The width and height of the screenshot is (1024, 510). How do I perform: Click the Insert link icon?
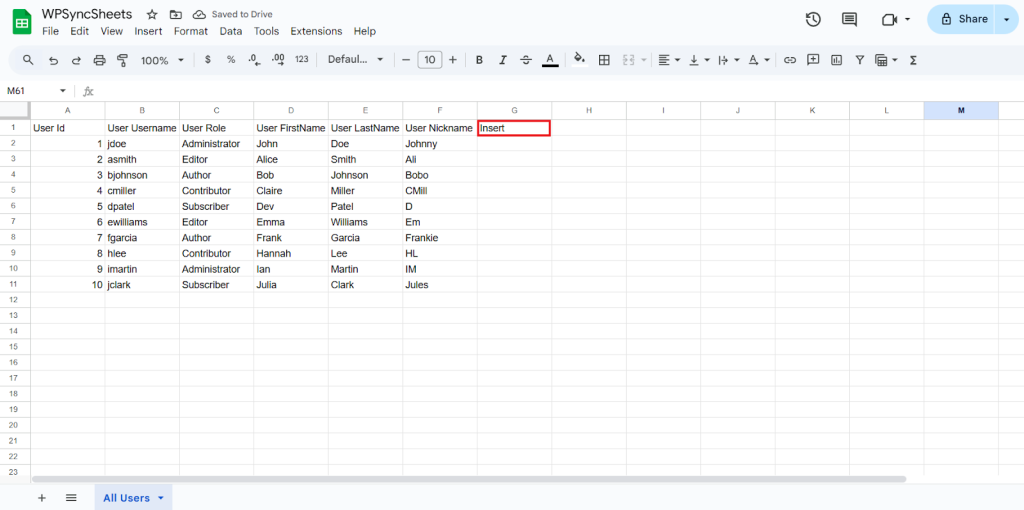(790, 60)
